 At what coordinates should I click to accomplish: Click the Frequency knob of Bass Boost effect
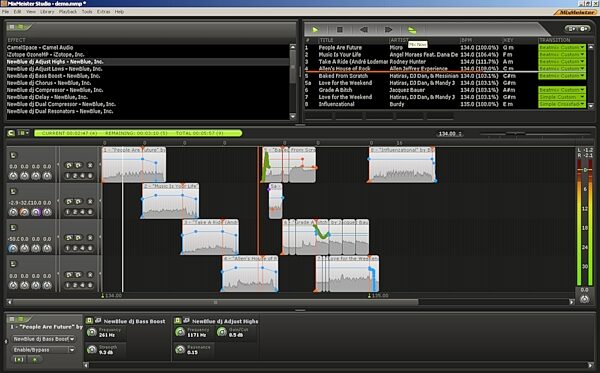tap(92, 332)
